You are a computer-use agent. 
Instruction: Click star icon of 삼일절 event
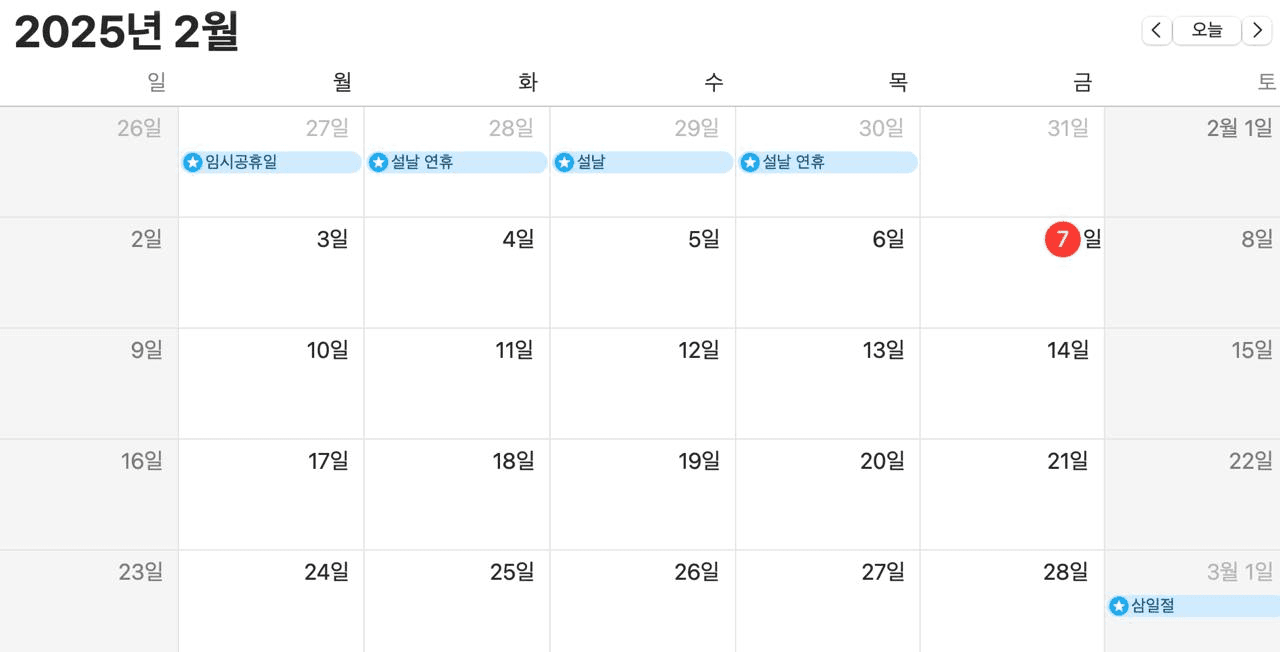click(1119, 606)
